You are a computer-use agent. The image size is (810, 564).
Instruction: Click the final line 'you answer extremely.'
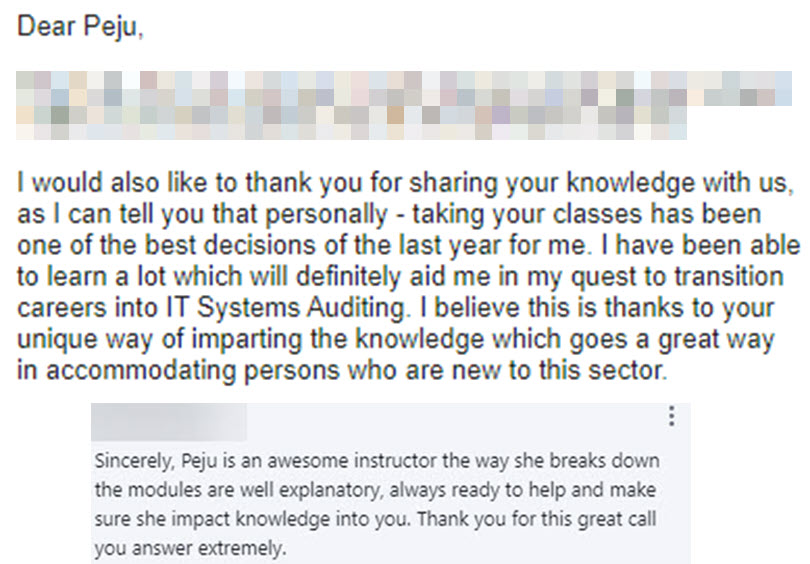coord(191,548)
